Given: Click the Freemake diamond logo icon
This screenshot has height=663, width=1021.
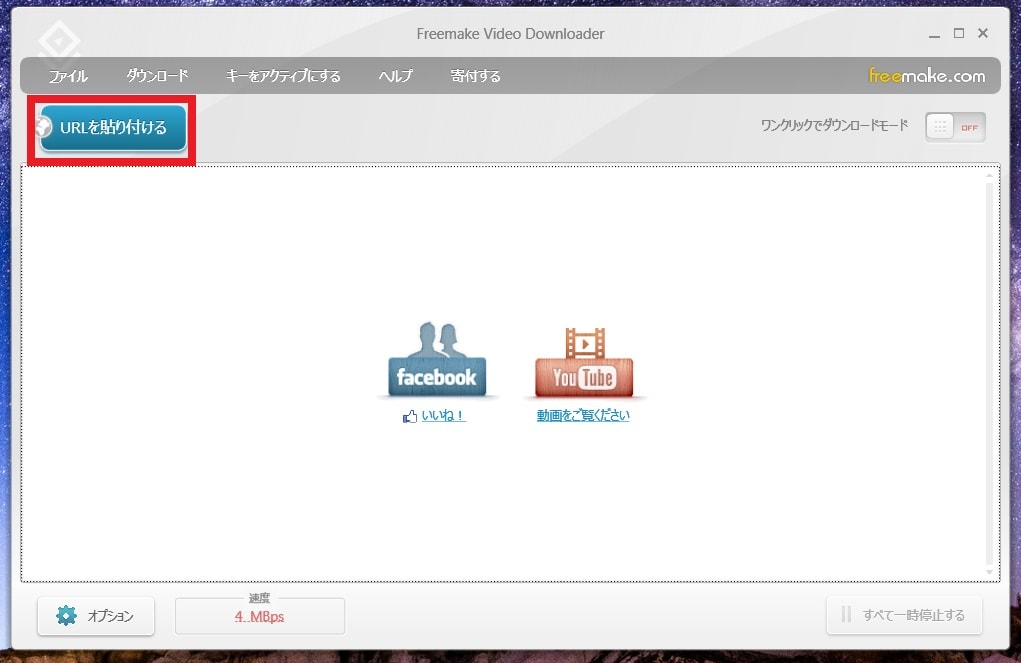Looking at the screenshot, I should click(x=59, y=40).
